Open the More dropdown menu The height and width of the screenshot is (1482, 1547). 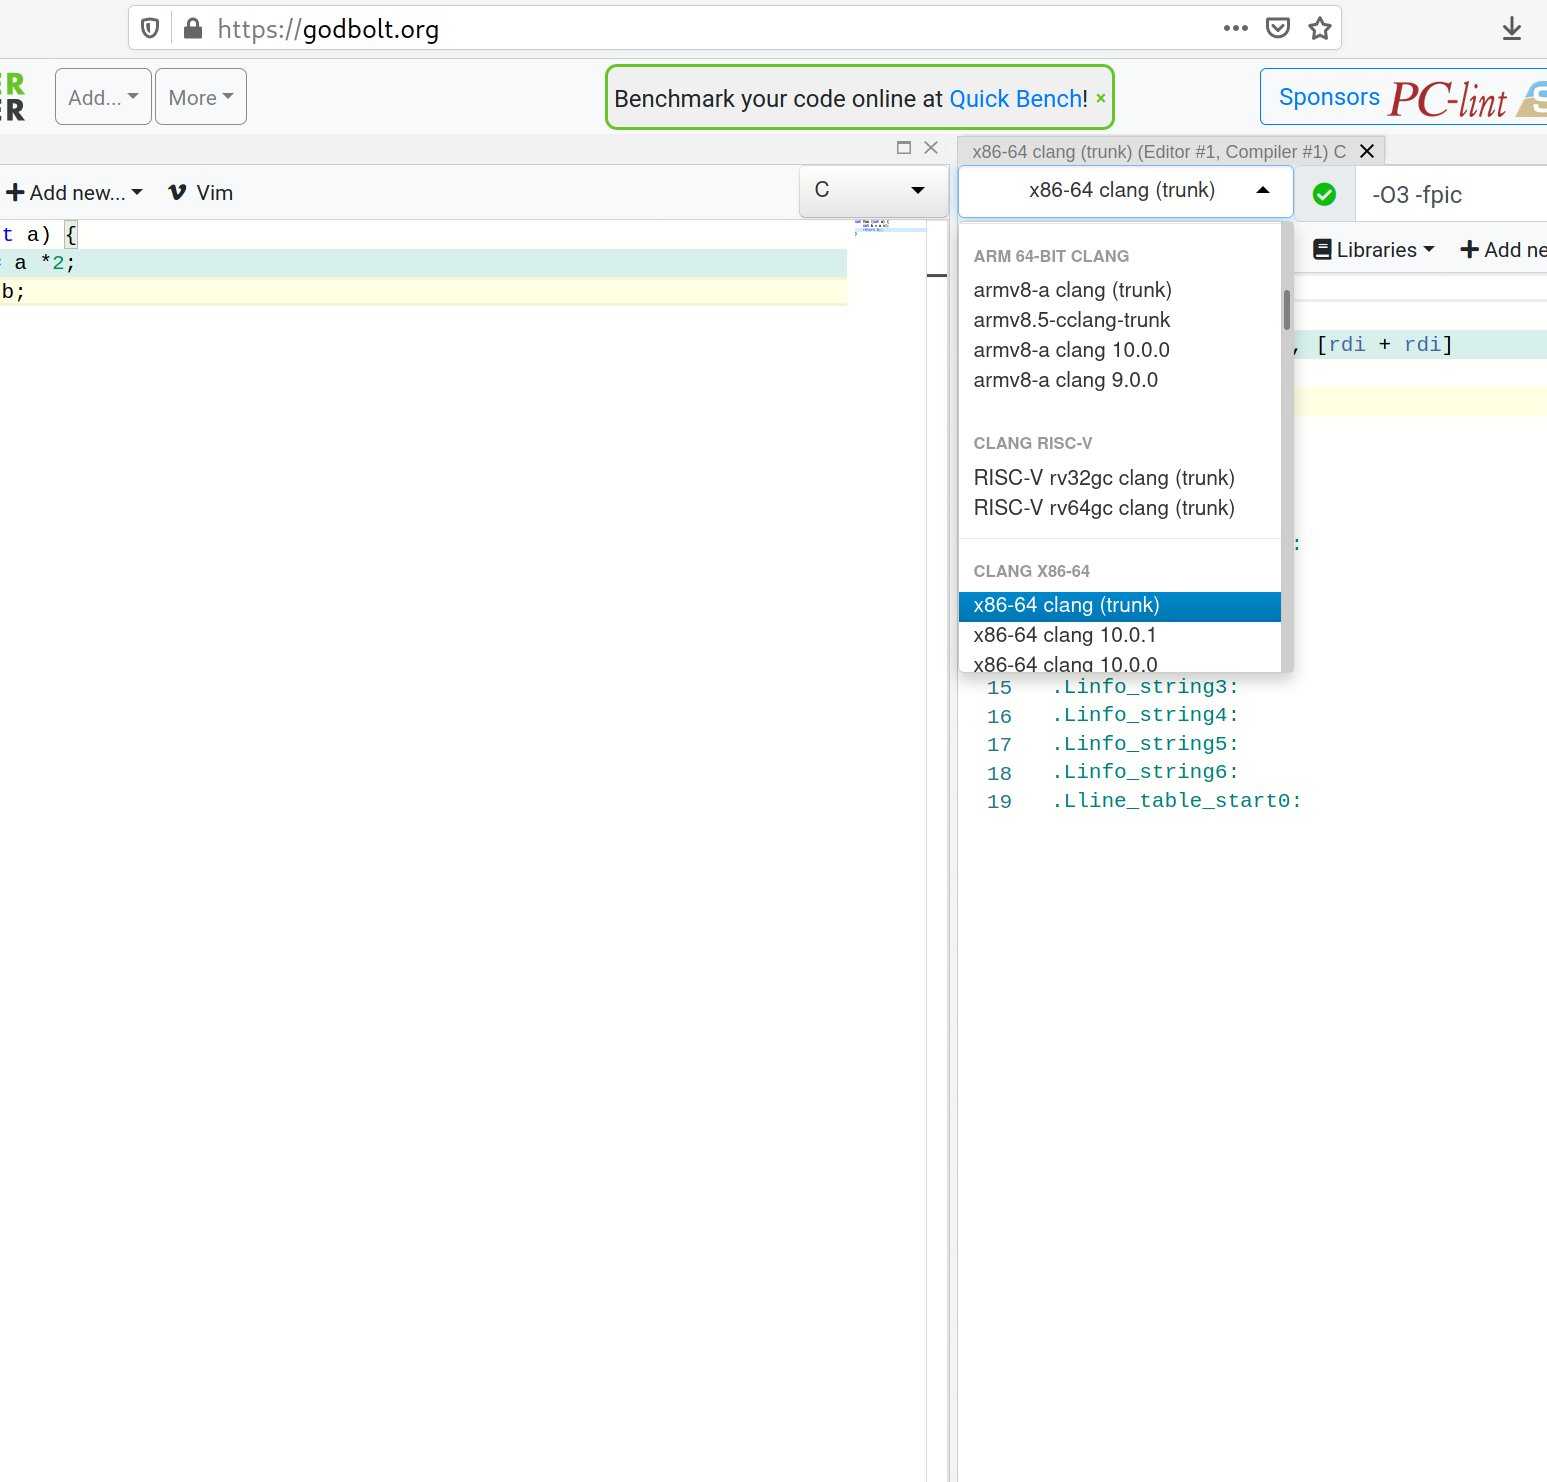tap(201, 97)
